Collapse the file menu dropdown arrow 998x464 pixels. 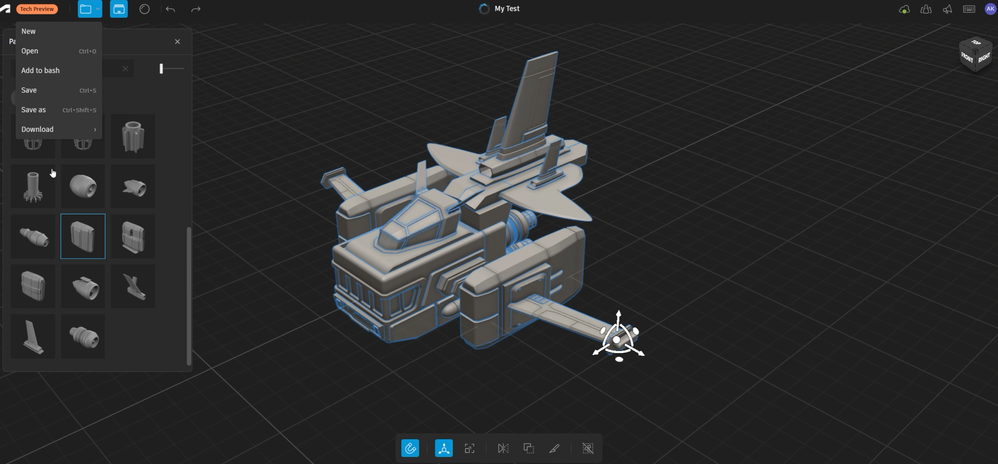pos(97,9)
